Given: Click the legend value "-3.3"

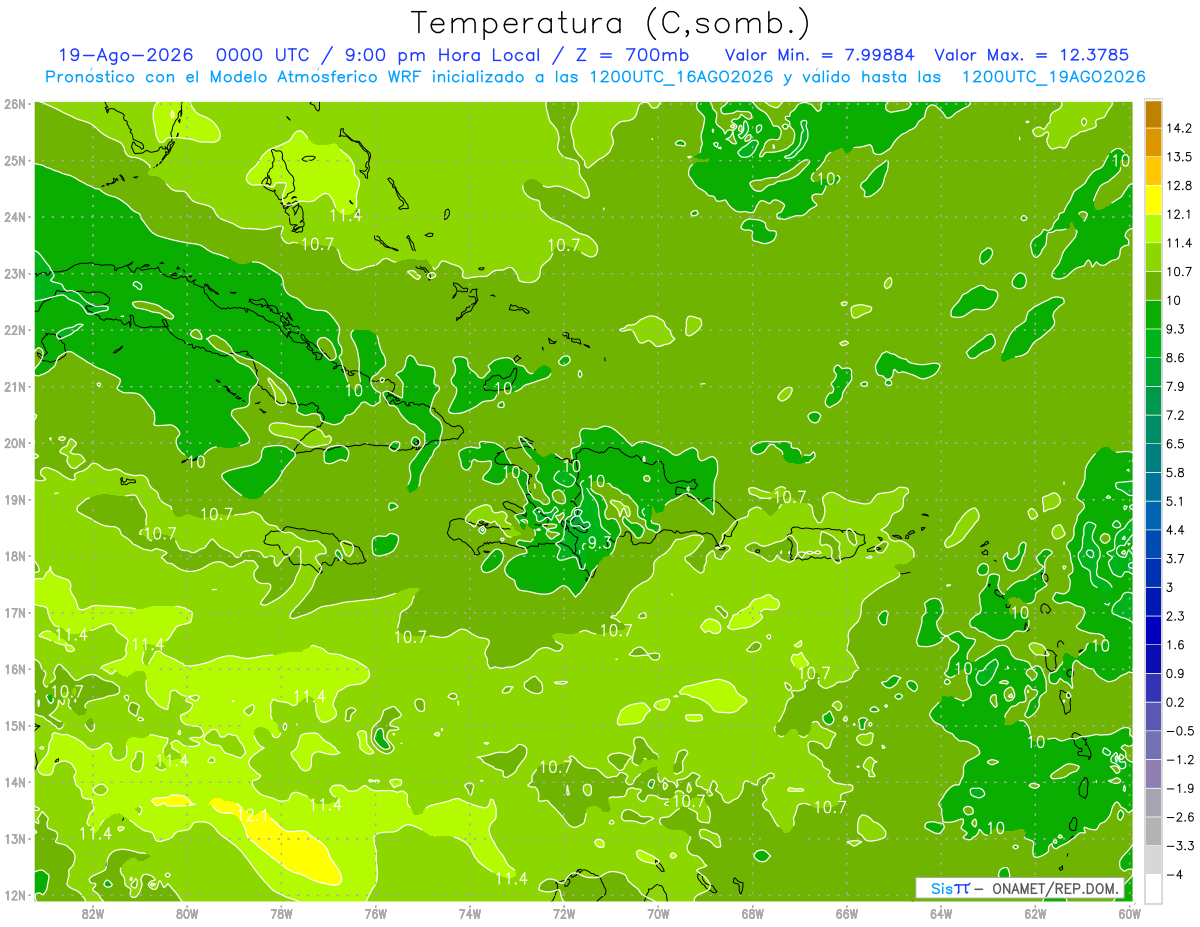Looking at the screenshot, I should (1179, 846).
